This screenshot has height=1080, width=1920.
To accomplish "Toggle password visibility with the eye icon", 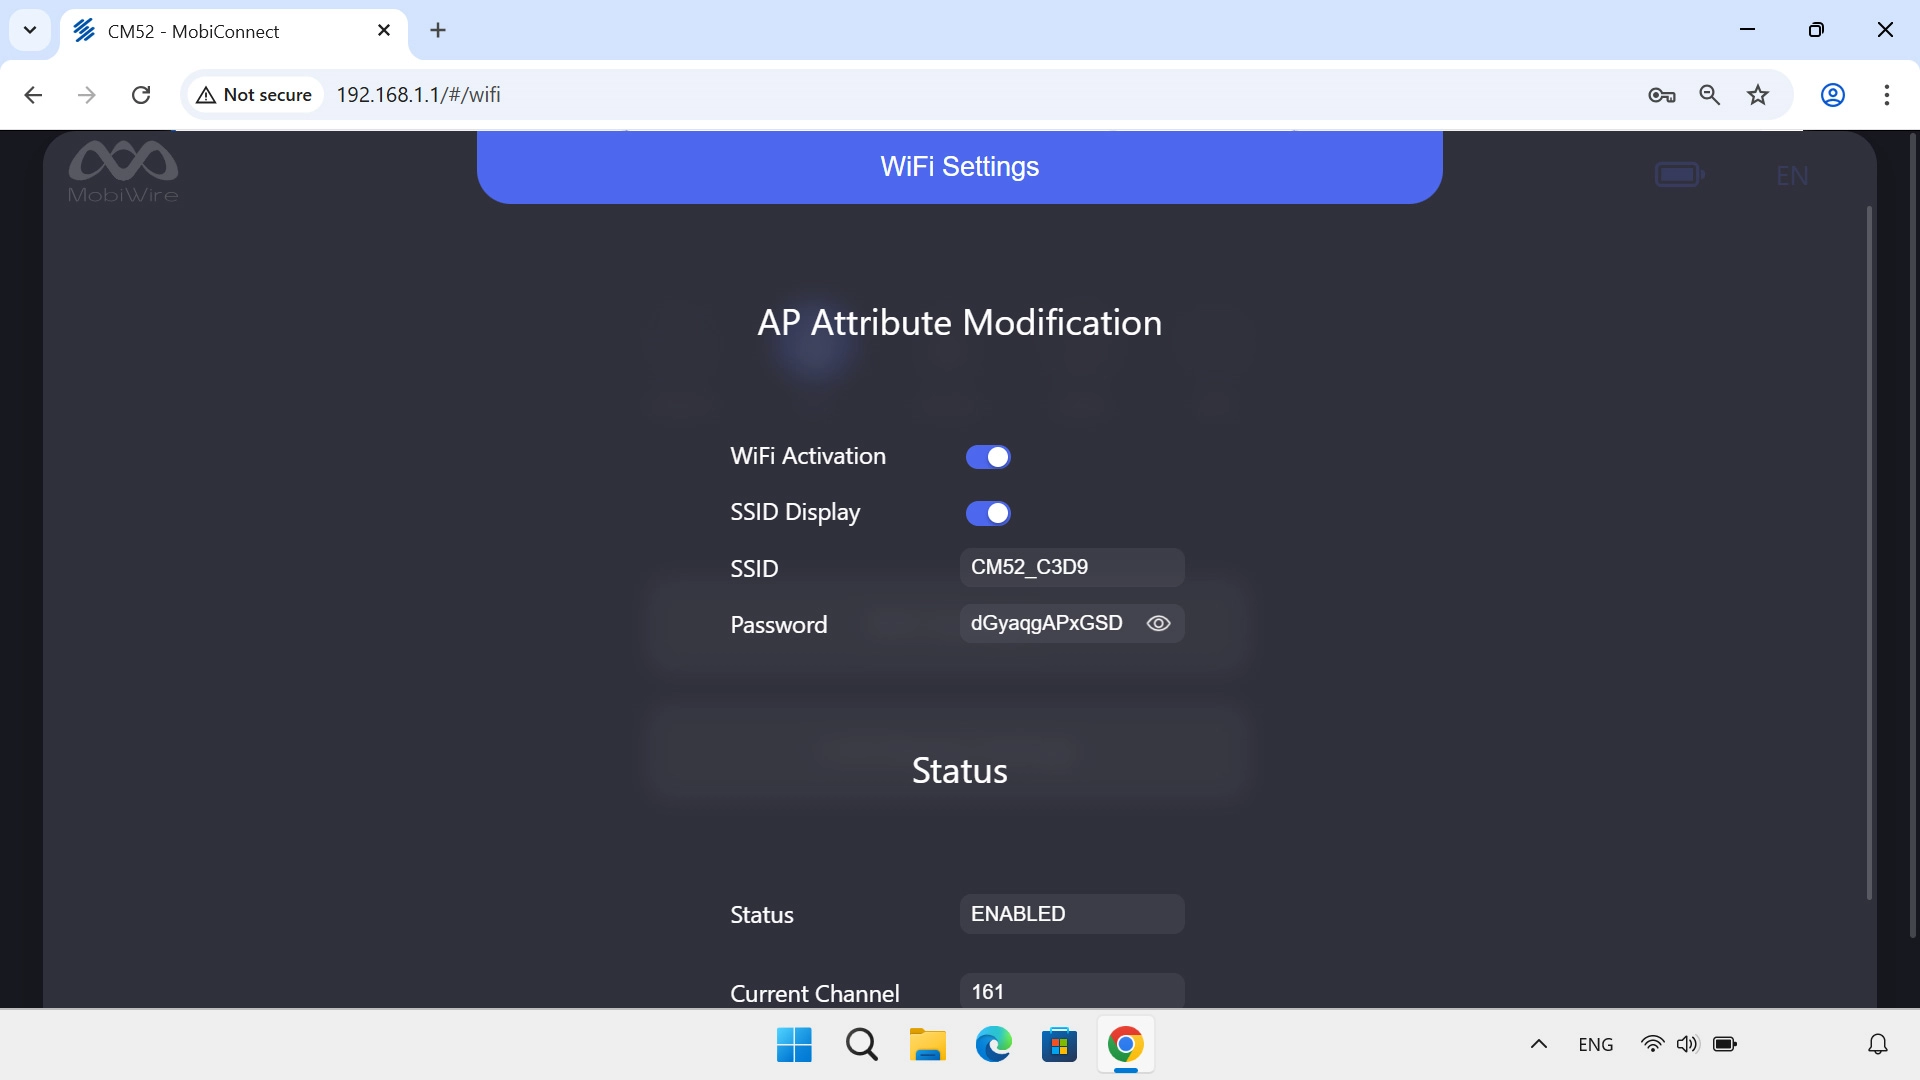I will pyautogui.click(x=1158, y=623).
